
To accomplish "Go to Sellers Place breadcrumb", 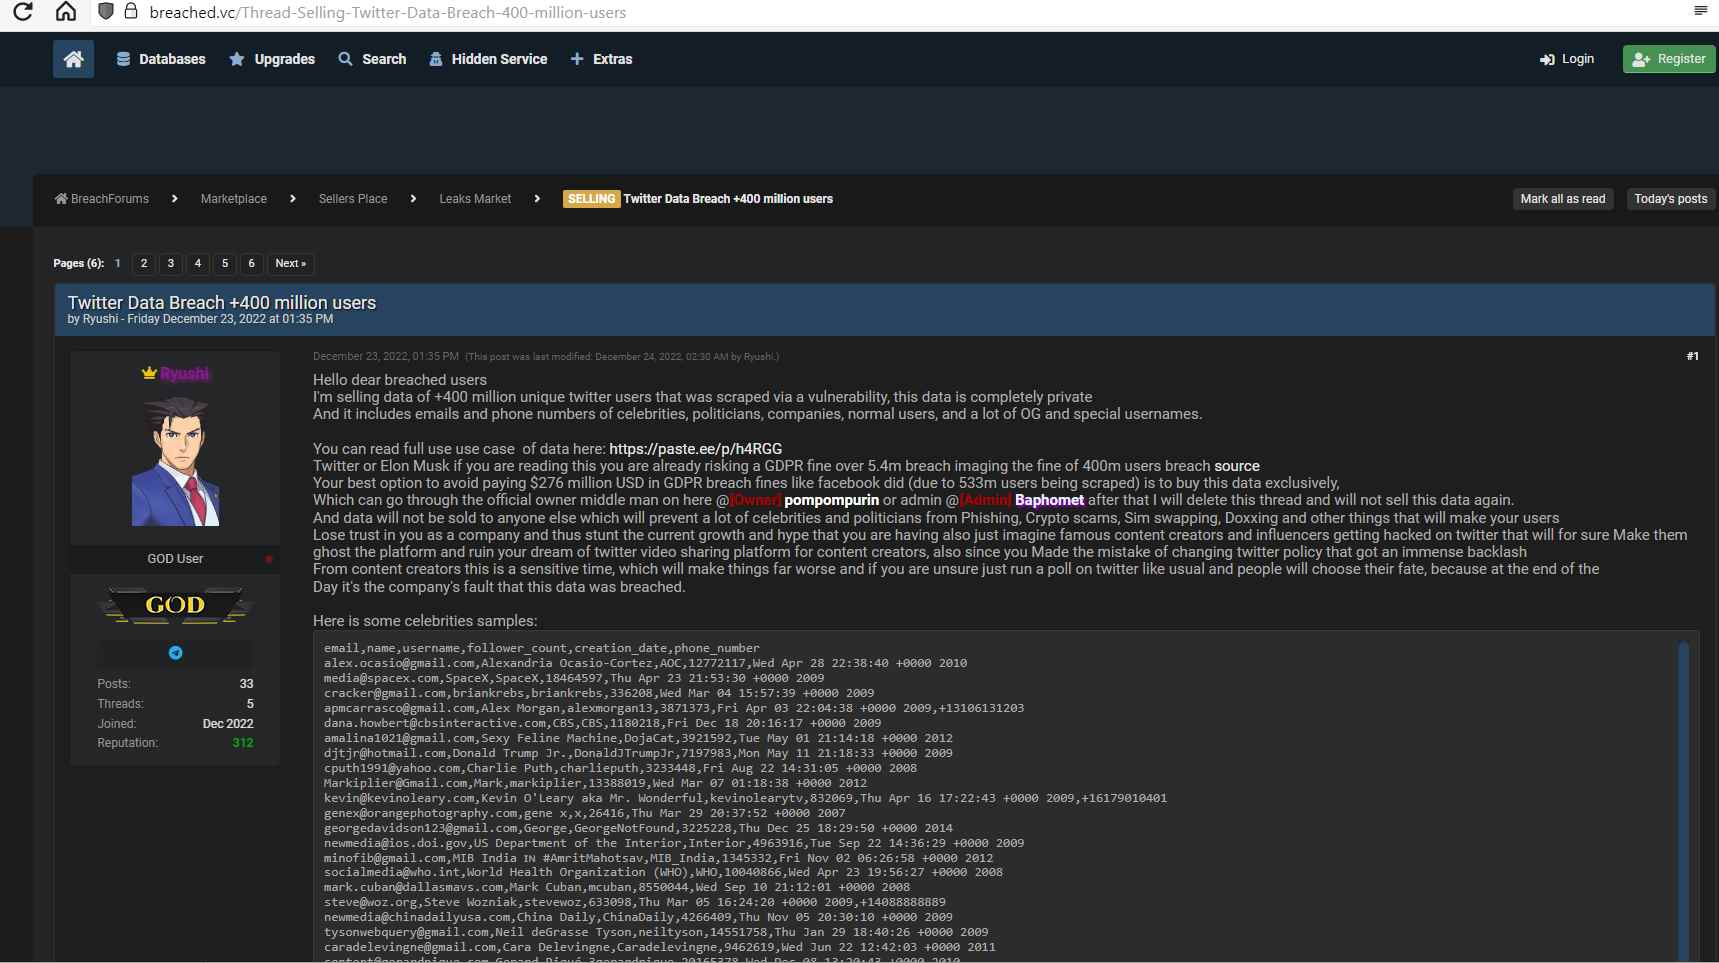I will tap(353, 199).
